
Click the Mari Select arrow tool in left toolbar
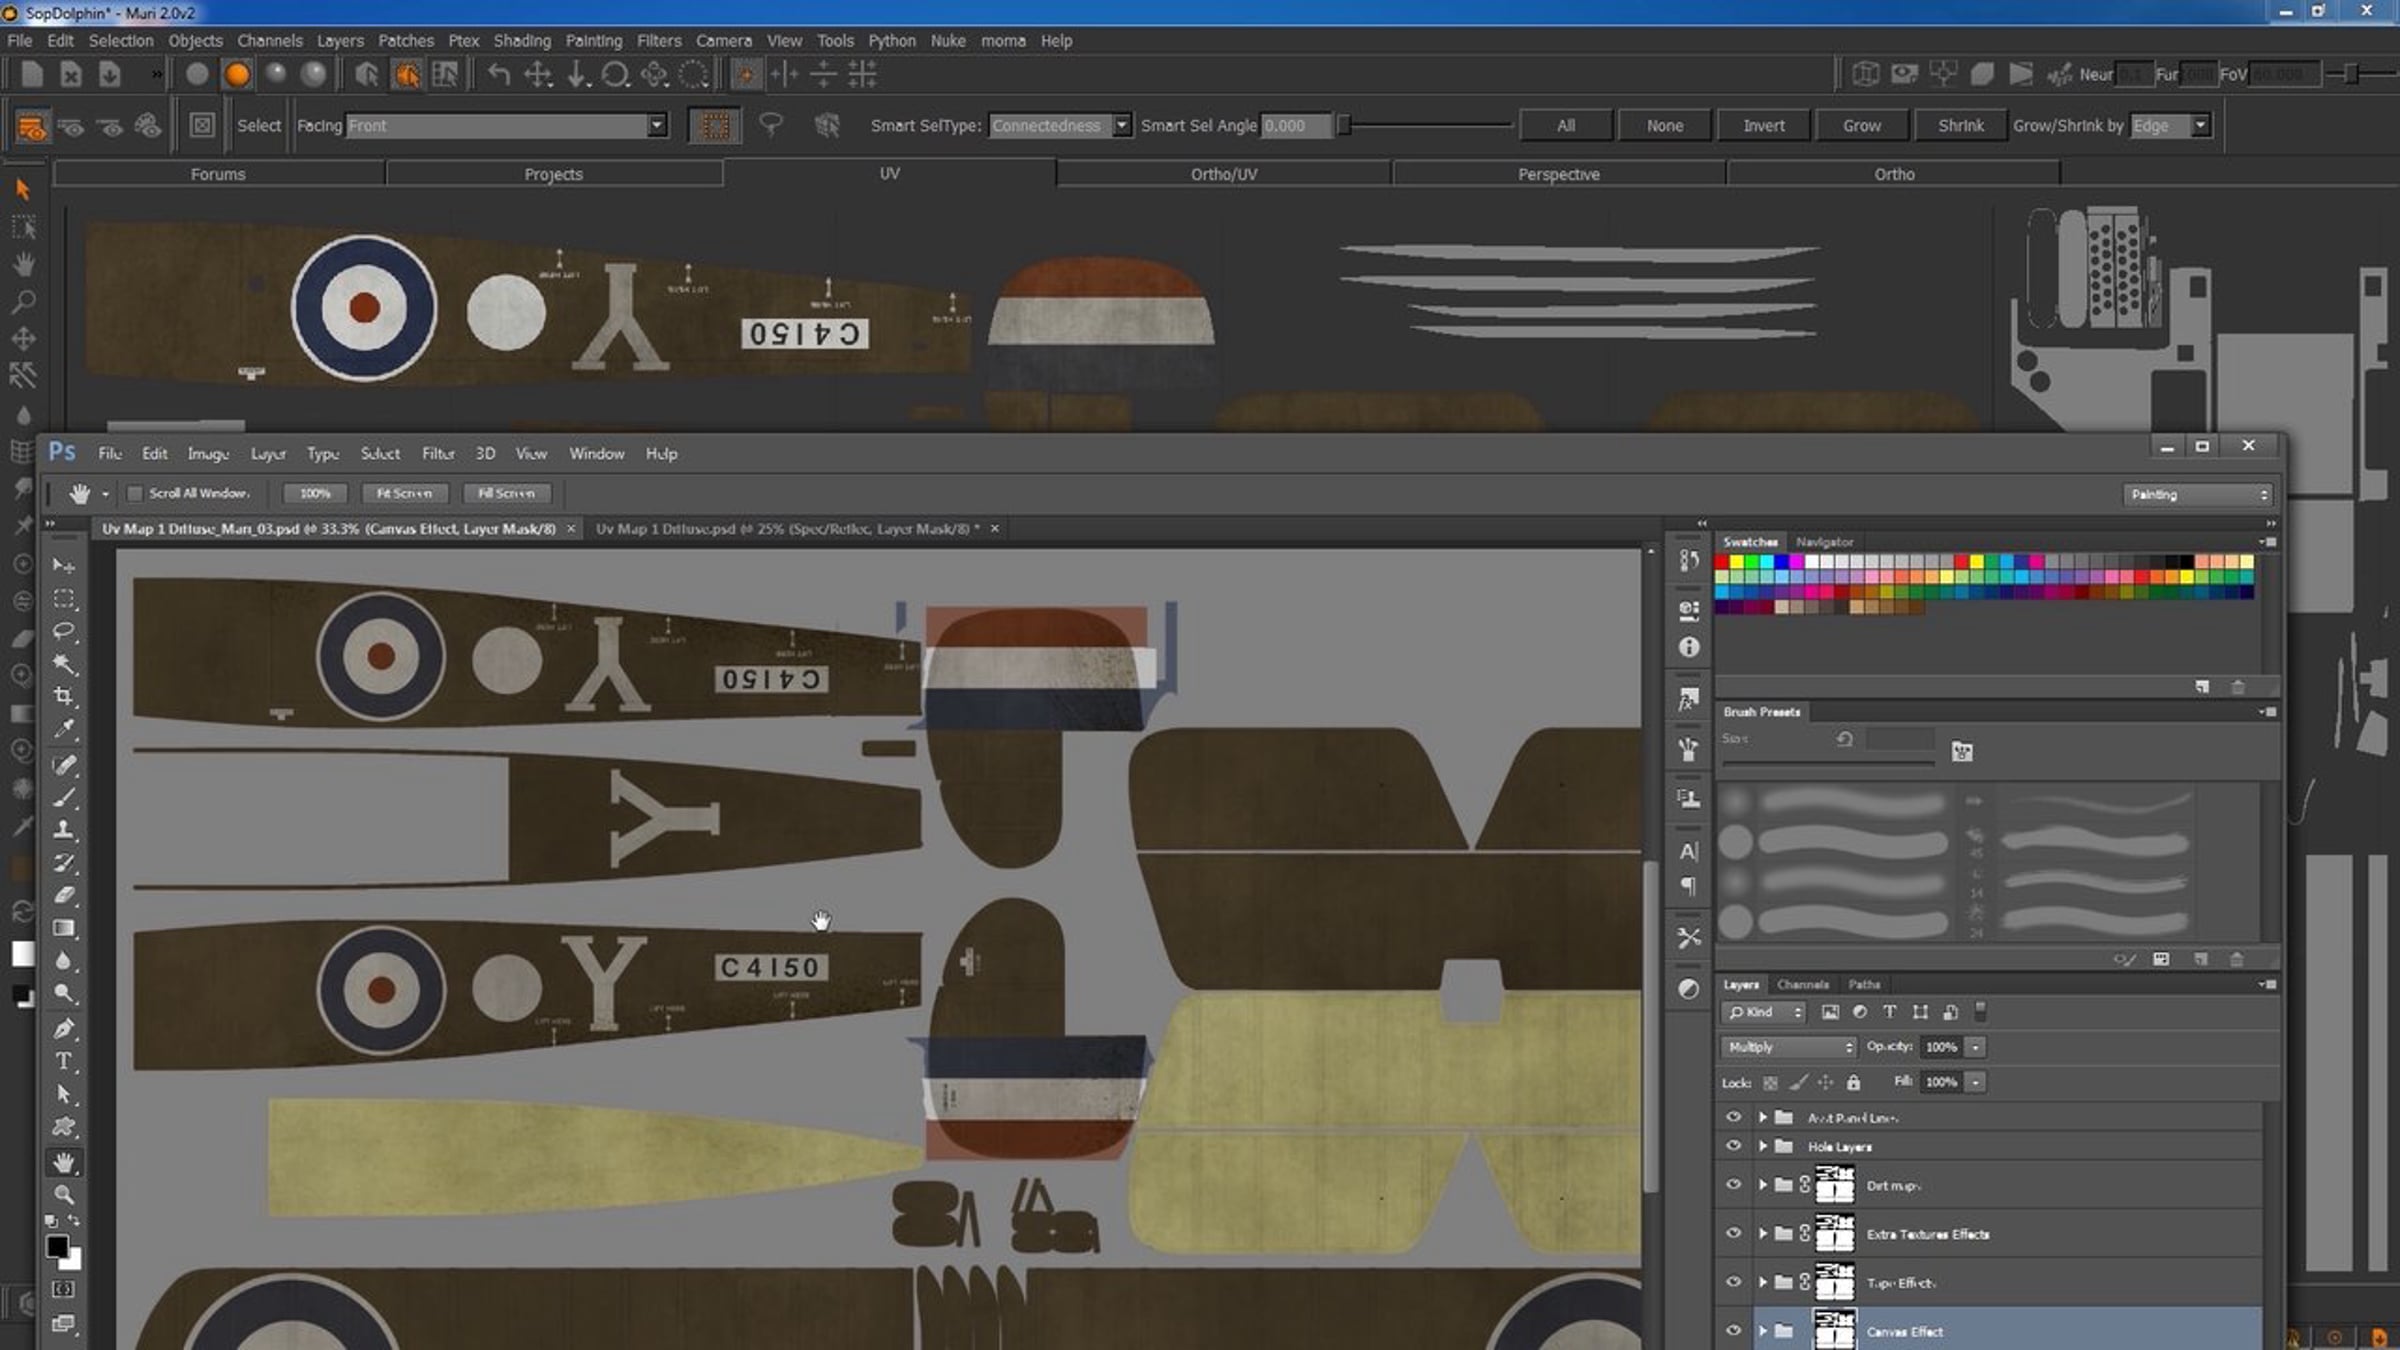23,190
